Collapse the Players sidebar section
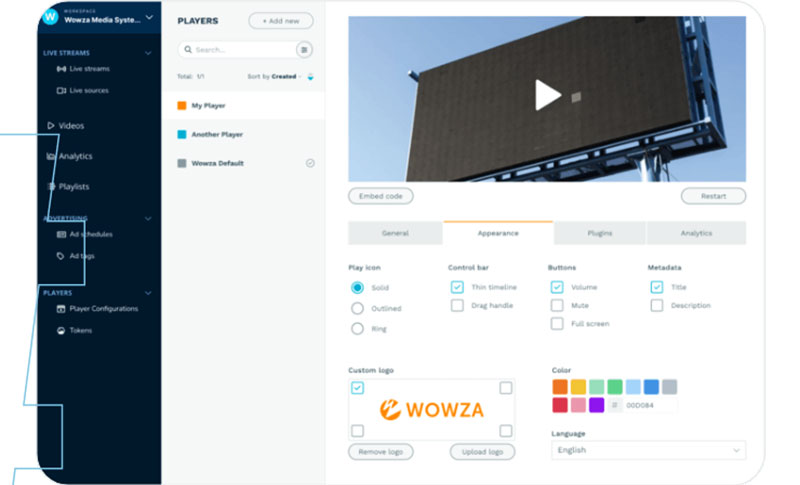Image resolution: width=800 pixels, height=485 pixels. pos(148,293)
